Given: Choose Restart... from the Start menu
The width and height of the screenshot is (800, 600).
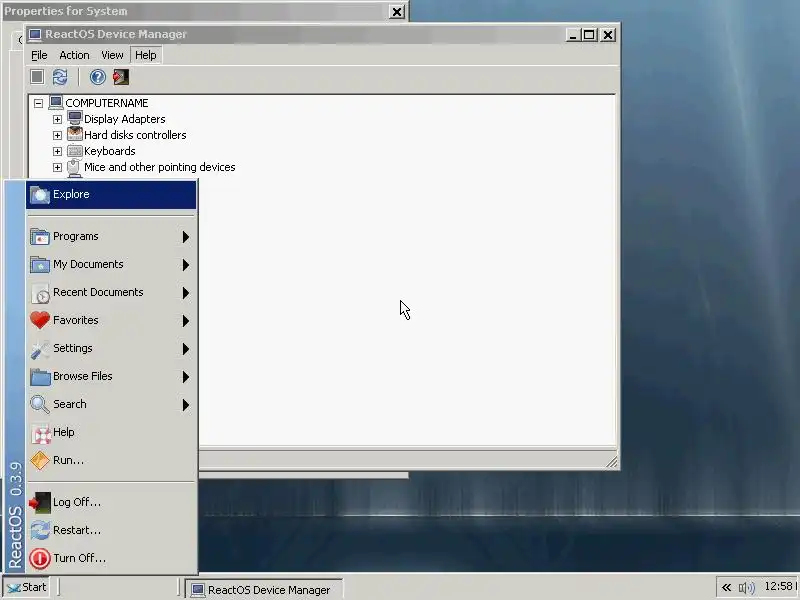Looking at the screenshot, I should coord(111,531).
